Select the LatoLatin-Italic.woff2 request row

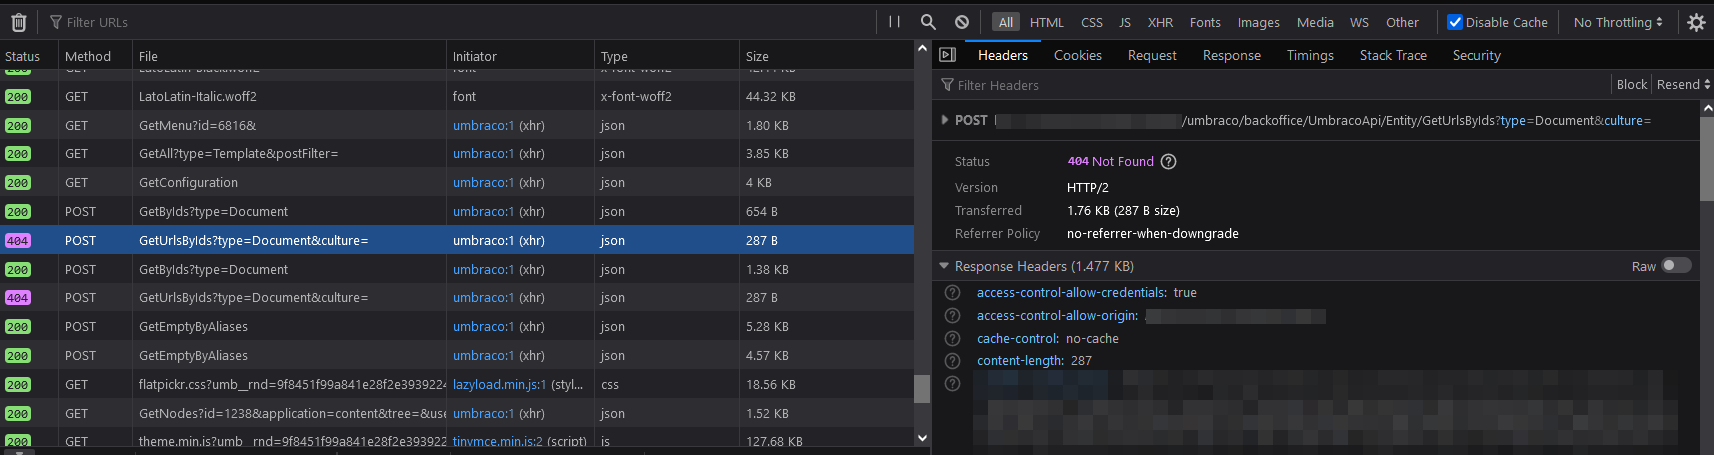(x=457, y=97)
